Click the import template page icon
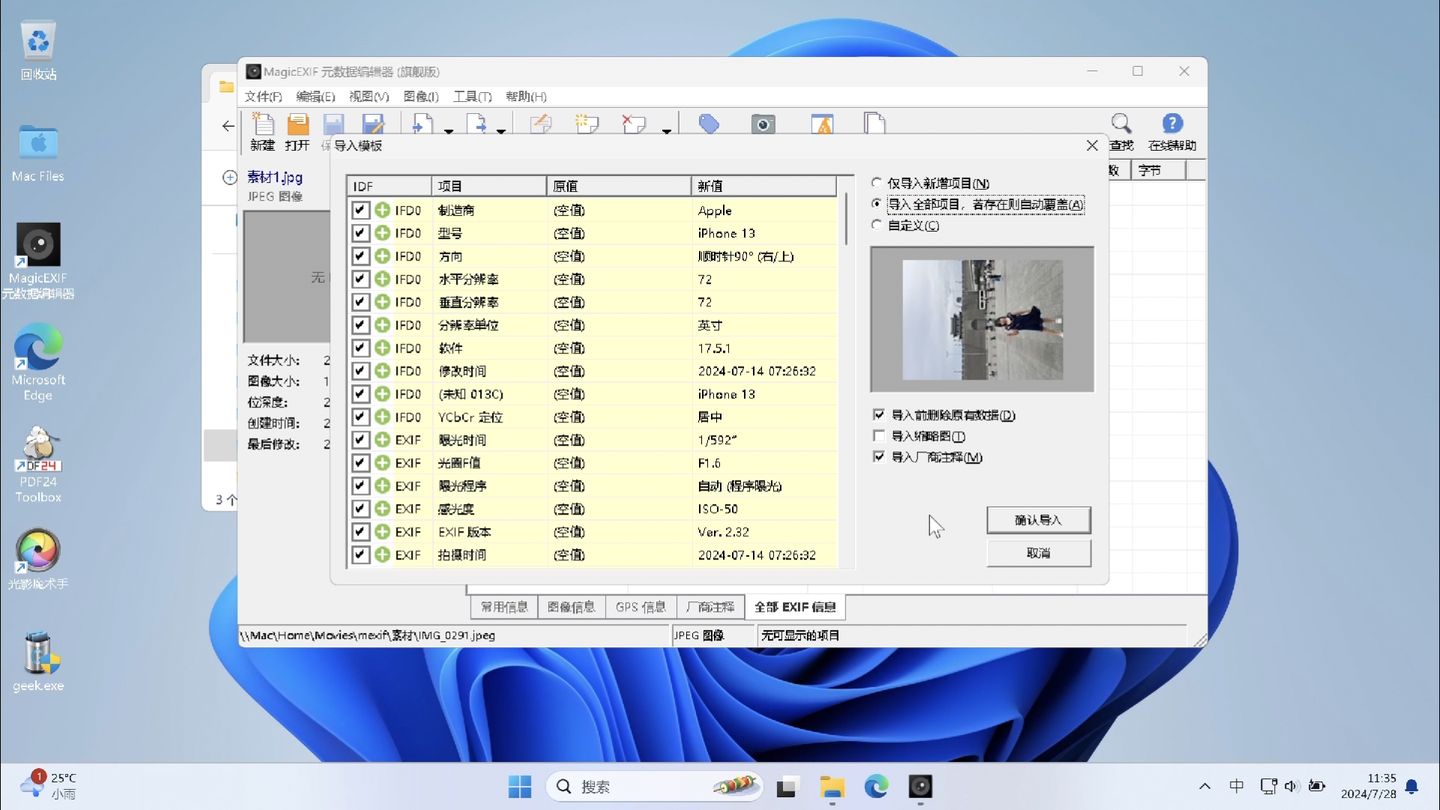Screen dimensions: 1440x810 point(423,124)
